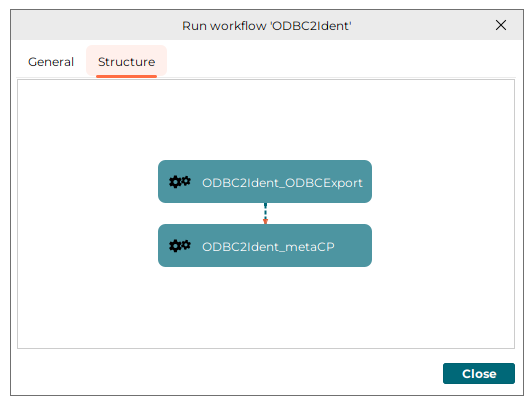This screenshot has width=532, height=409.
Task: Click the dialog title 'Run workflow ODBC2Ident'
Action: pos(267,26)
